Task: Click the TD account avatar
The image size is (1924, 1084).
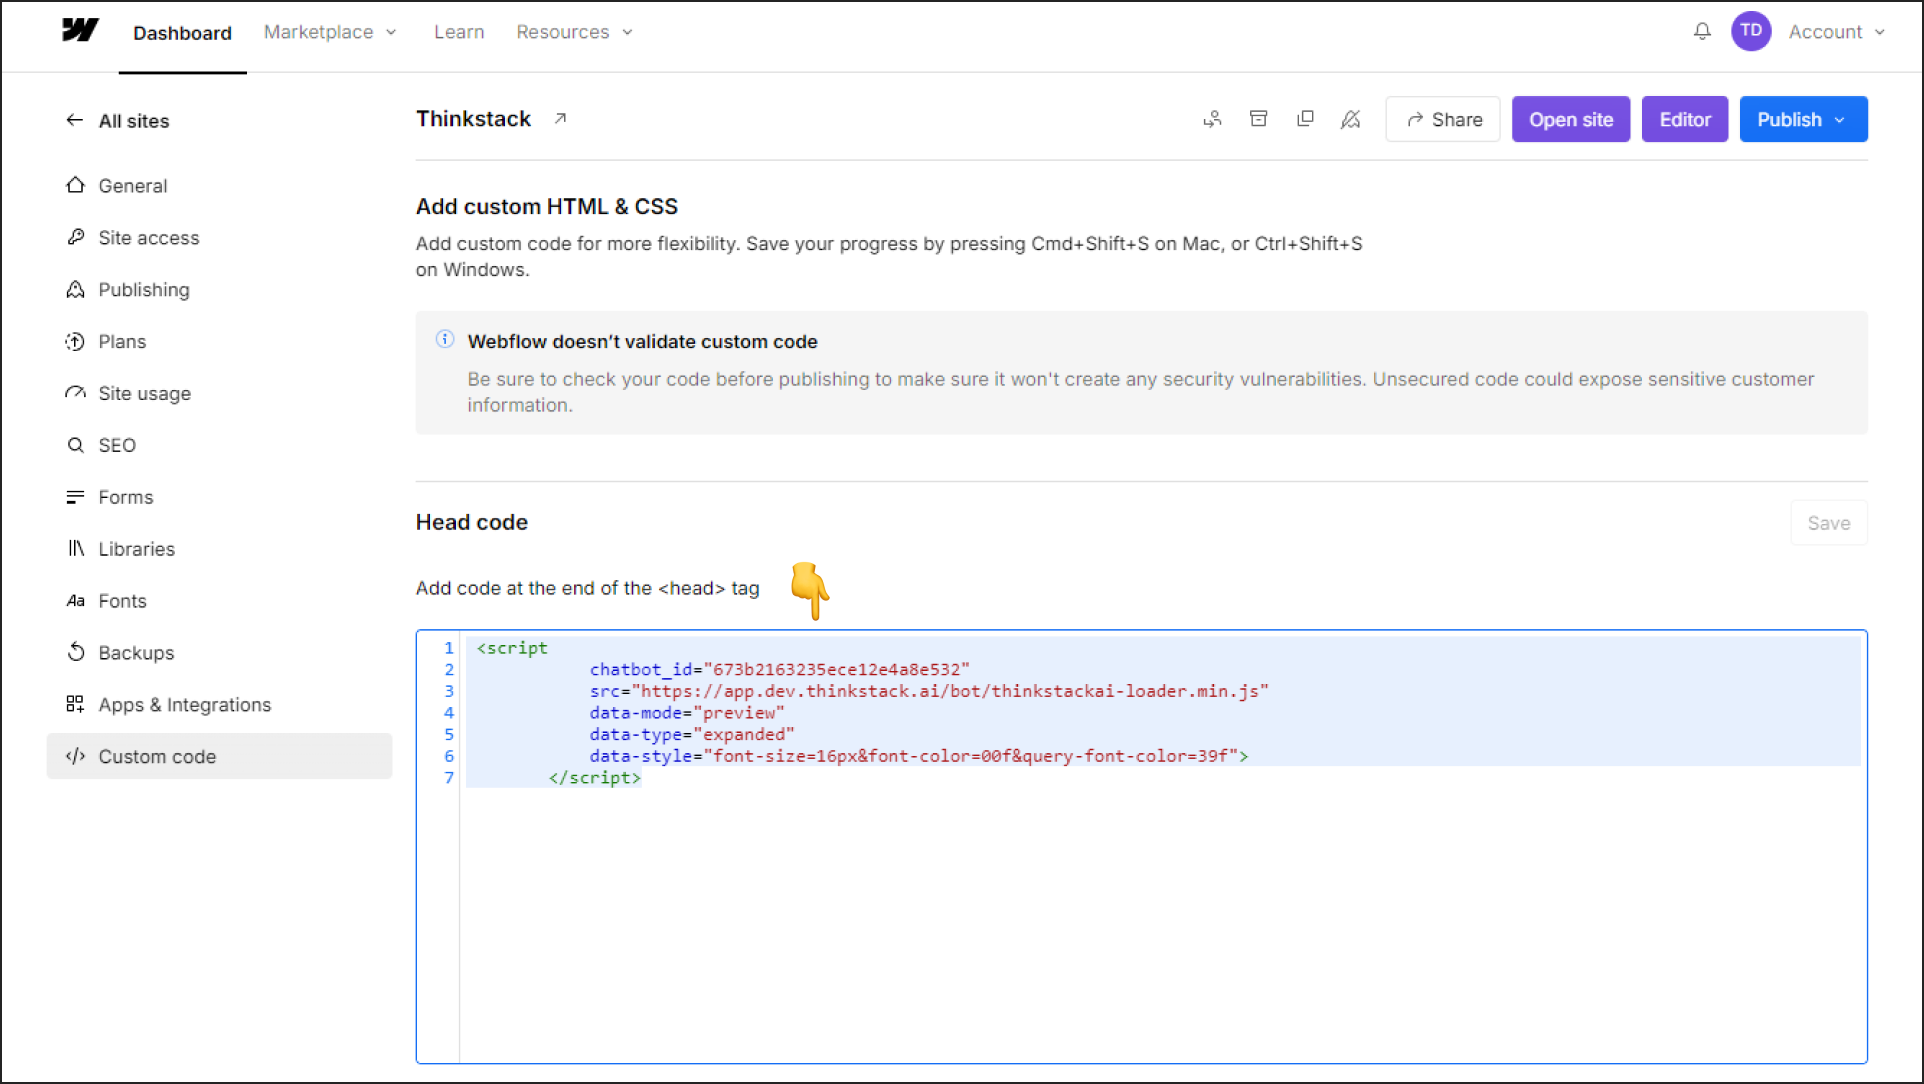Action: pyautogui.click(x=1751, y=31)
